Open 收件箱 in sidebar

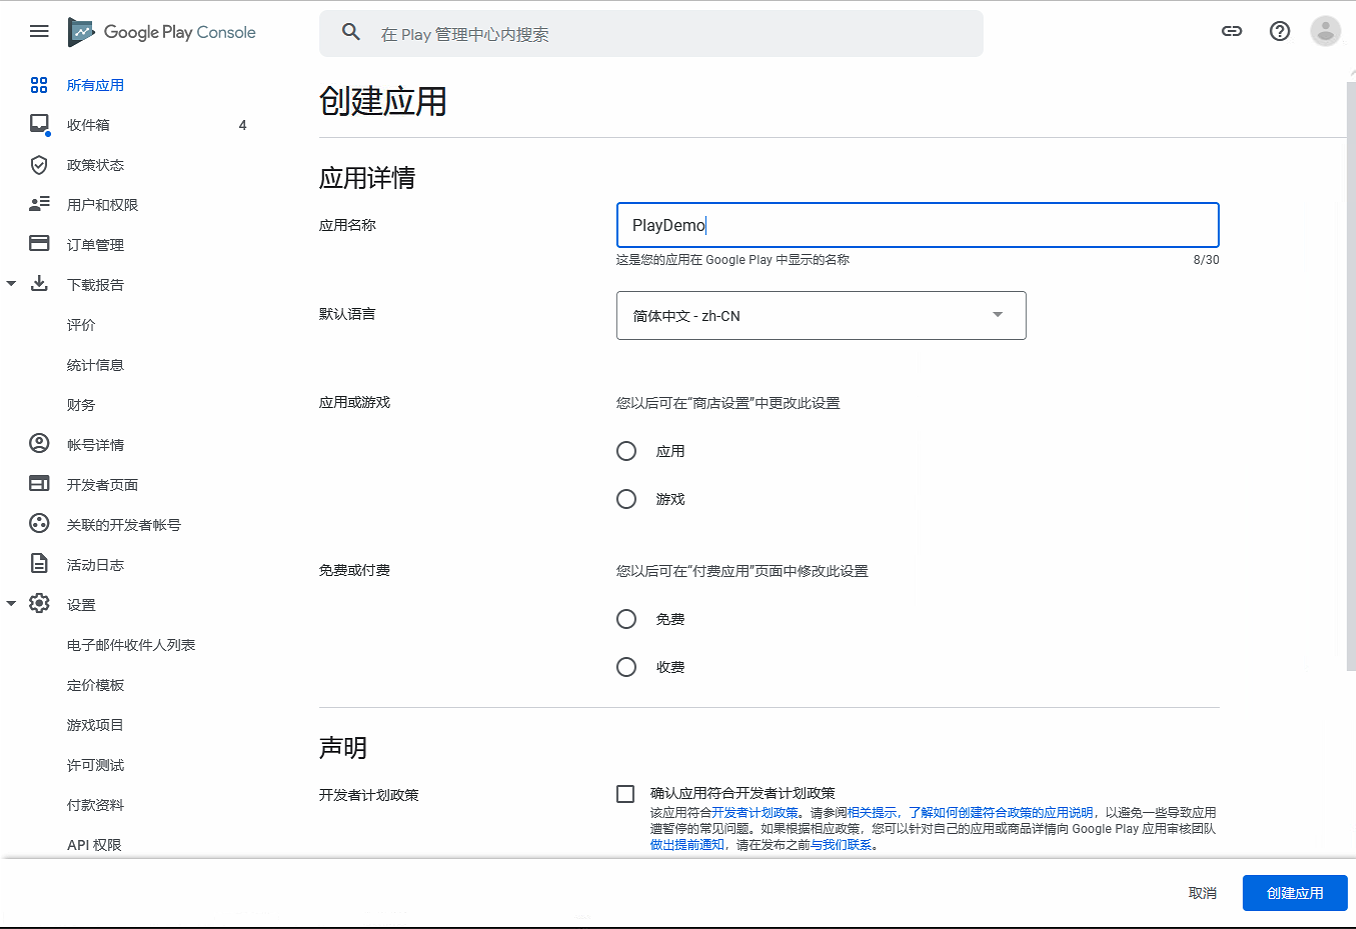[88, 125]
